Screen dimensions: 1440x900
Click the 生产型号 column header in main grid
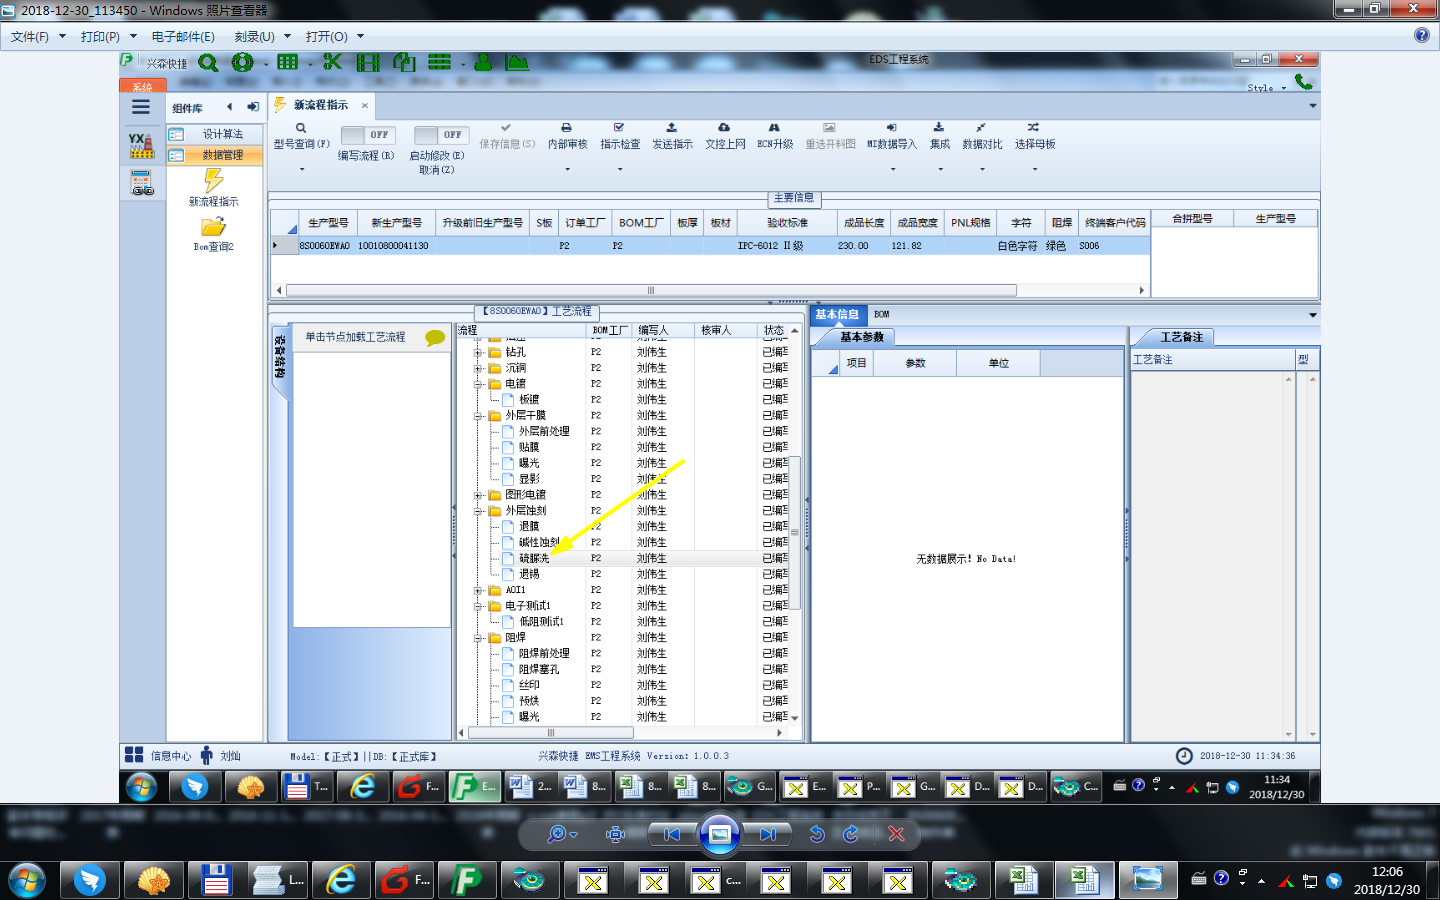pos(328,223)
